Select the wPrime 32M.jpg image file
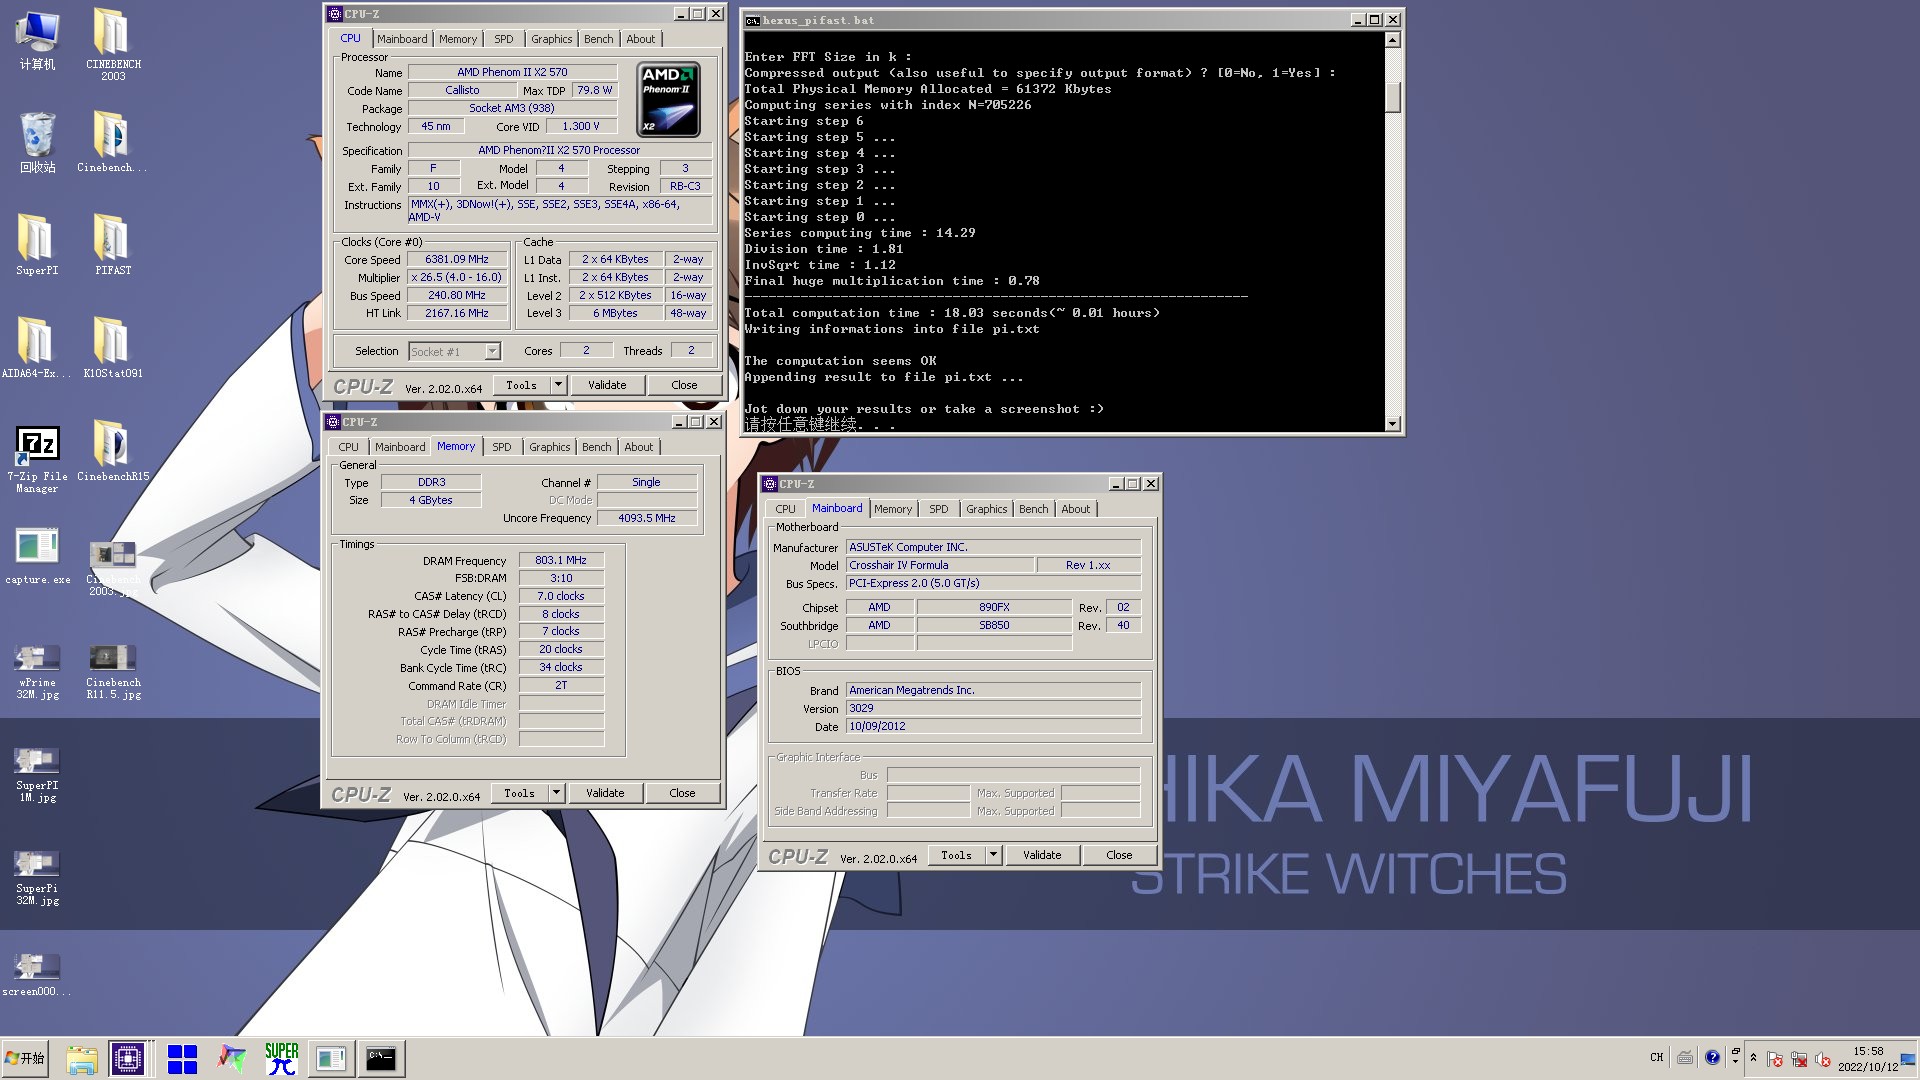The width and height of the screenshot is (1920, 1080). [x=37, y=672]
